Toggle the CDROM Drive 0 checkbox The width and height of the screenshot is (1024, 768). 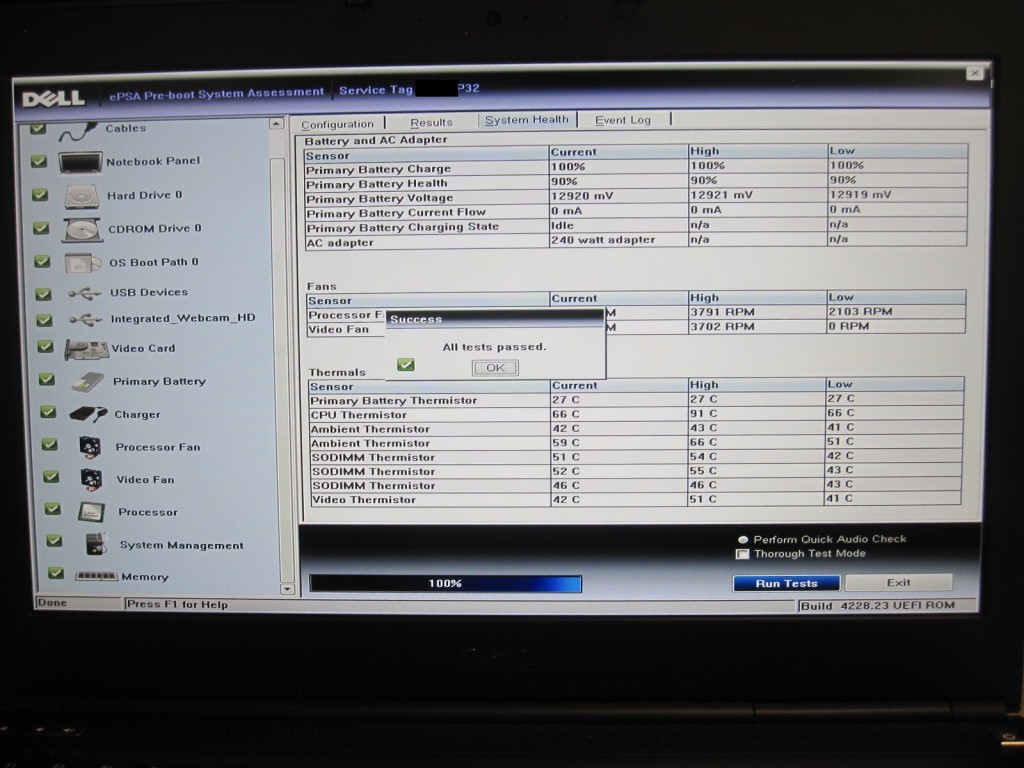point(41,228)
